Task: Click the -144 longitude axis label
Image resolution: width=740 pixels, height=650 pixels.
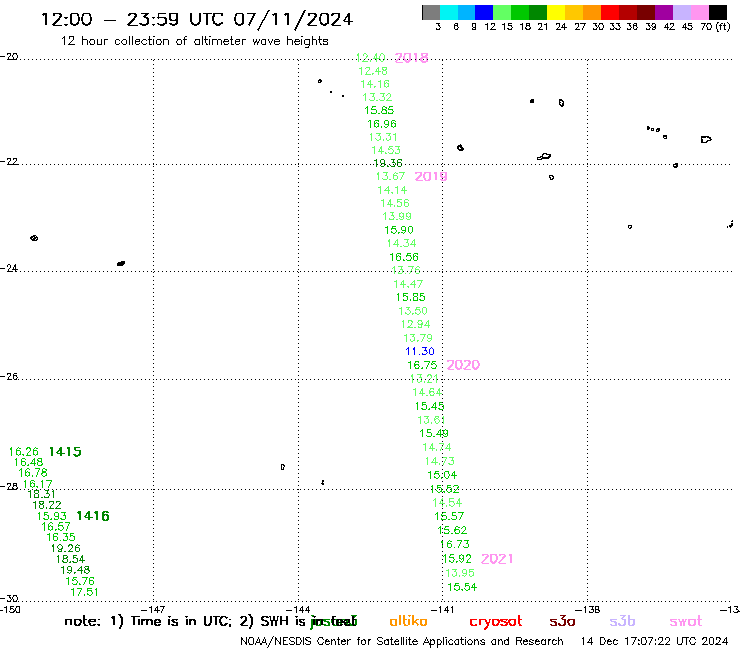Action: [298, 609]
